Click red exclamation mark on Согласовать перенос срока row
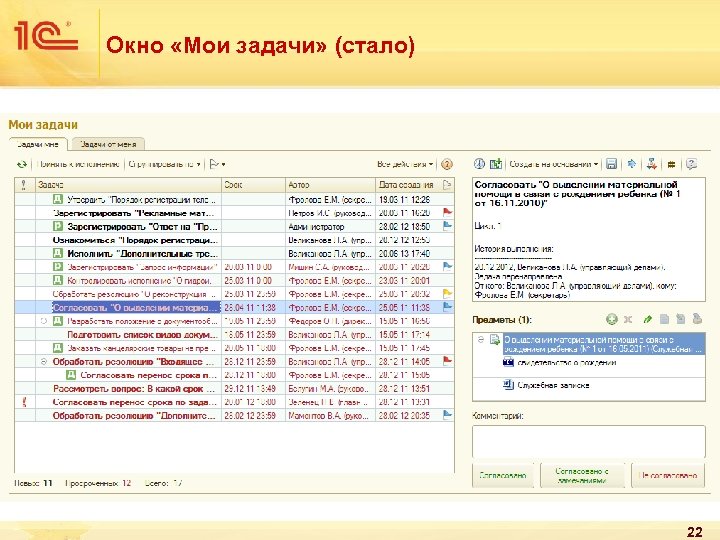This screenshot has width=720, height=540. (x=24, y=402)
